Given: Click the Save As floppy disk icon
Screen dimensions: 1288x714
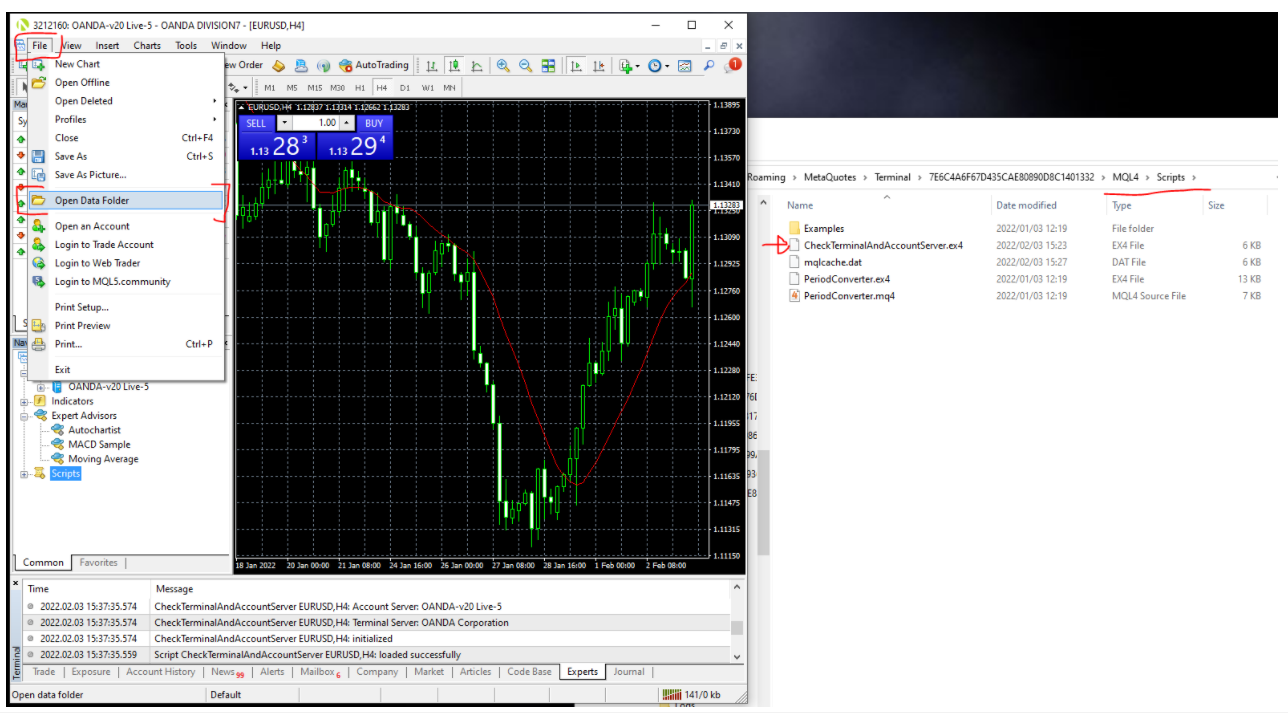Looking at the screenshot, I should coord(38,156).
